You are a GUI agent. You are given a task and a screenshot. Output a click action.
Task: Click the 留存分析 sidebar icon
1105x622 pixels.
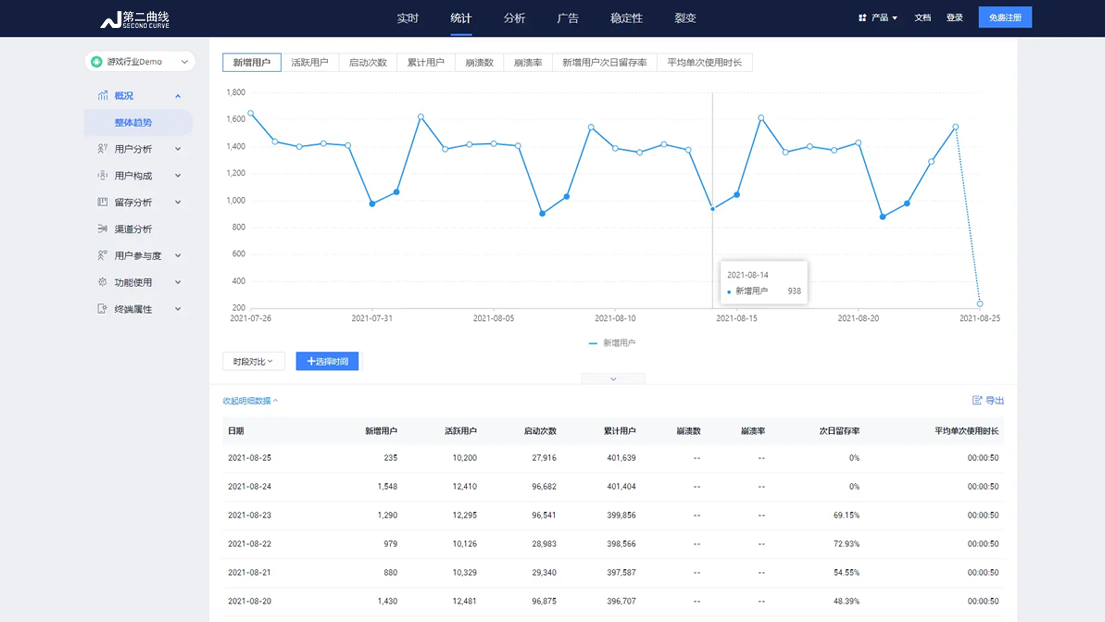pos(102,202)
